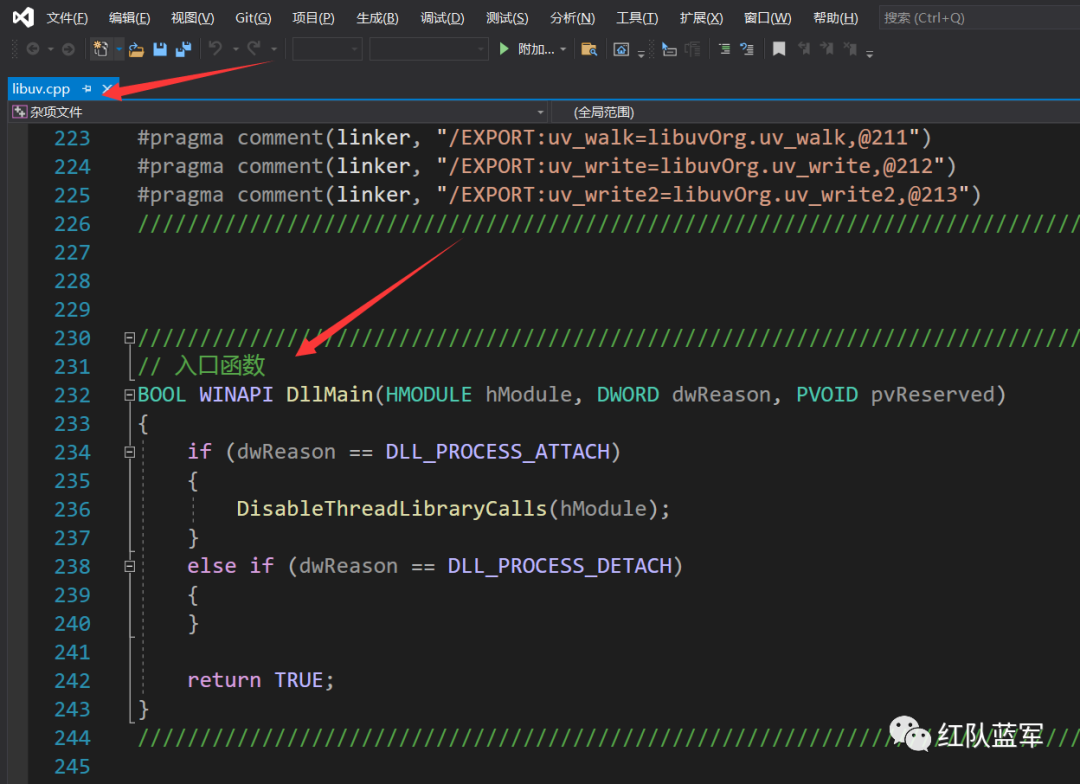
Task: Expand the new item dropdown arrow
Action: (119, 49)
